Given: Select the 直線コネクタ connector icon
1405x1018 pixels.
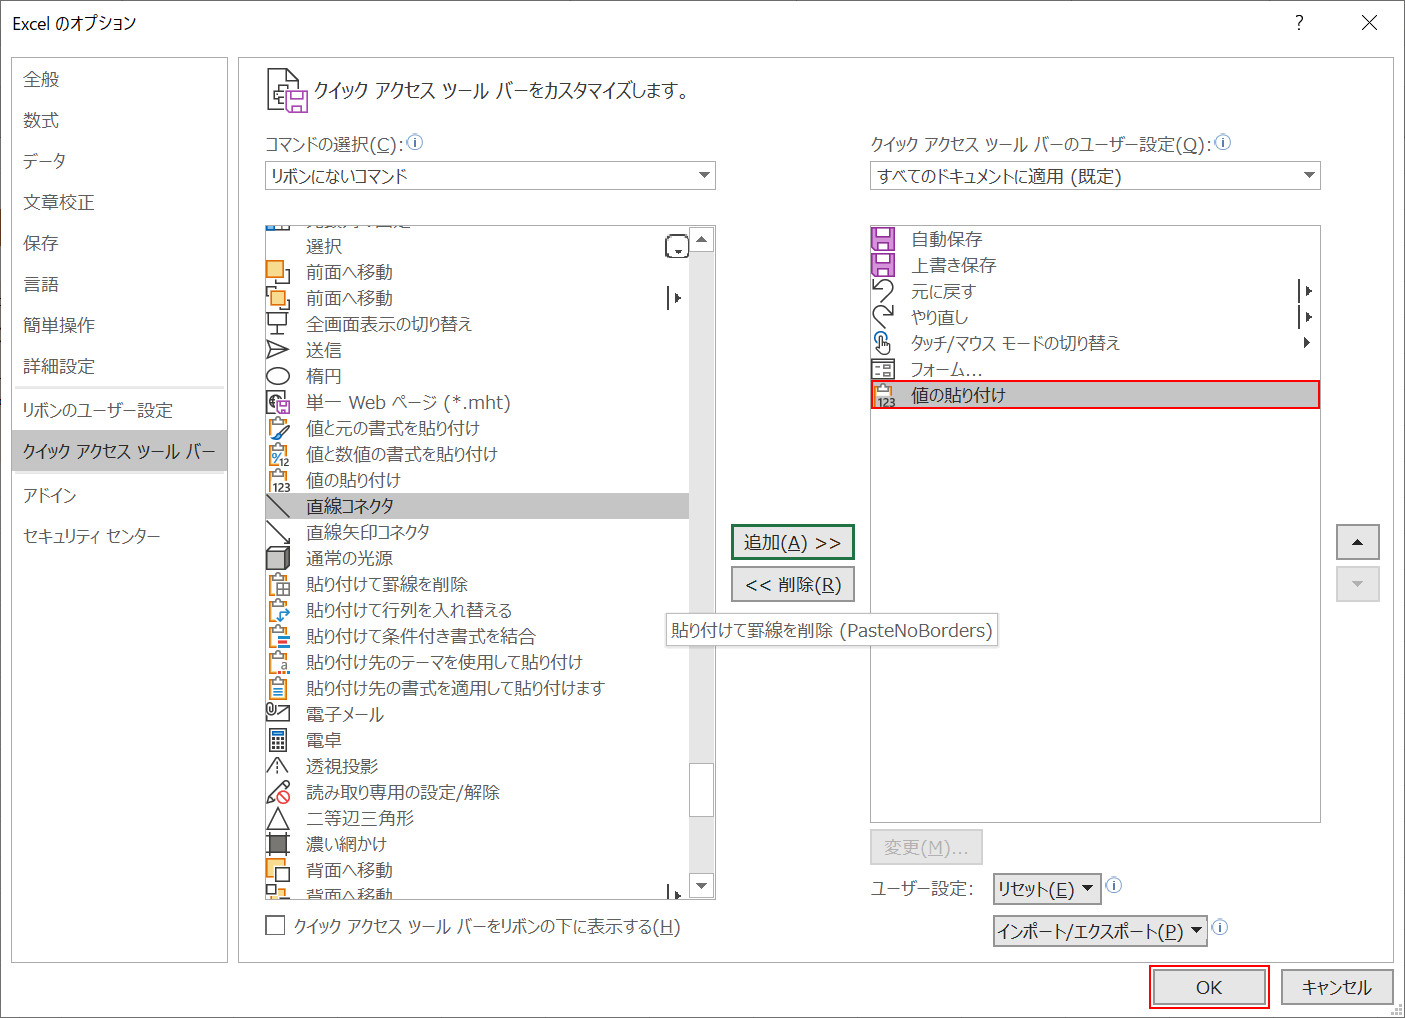Looking at the screenshot, I should 278,505.
